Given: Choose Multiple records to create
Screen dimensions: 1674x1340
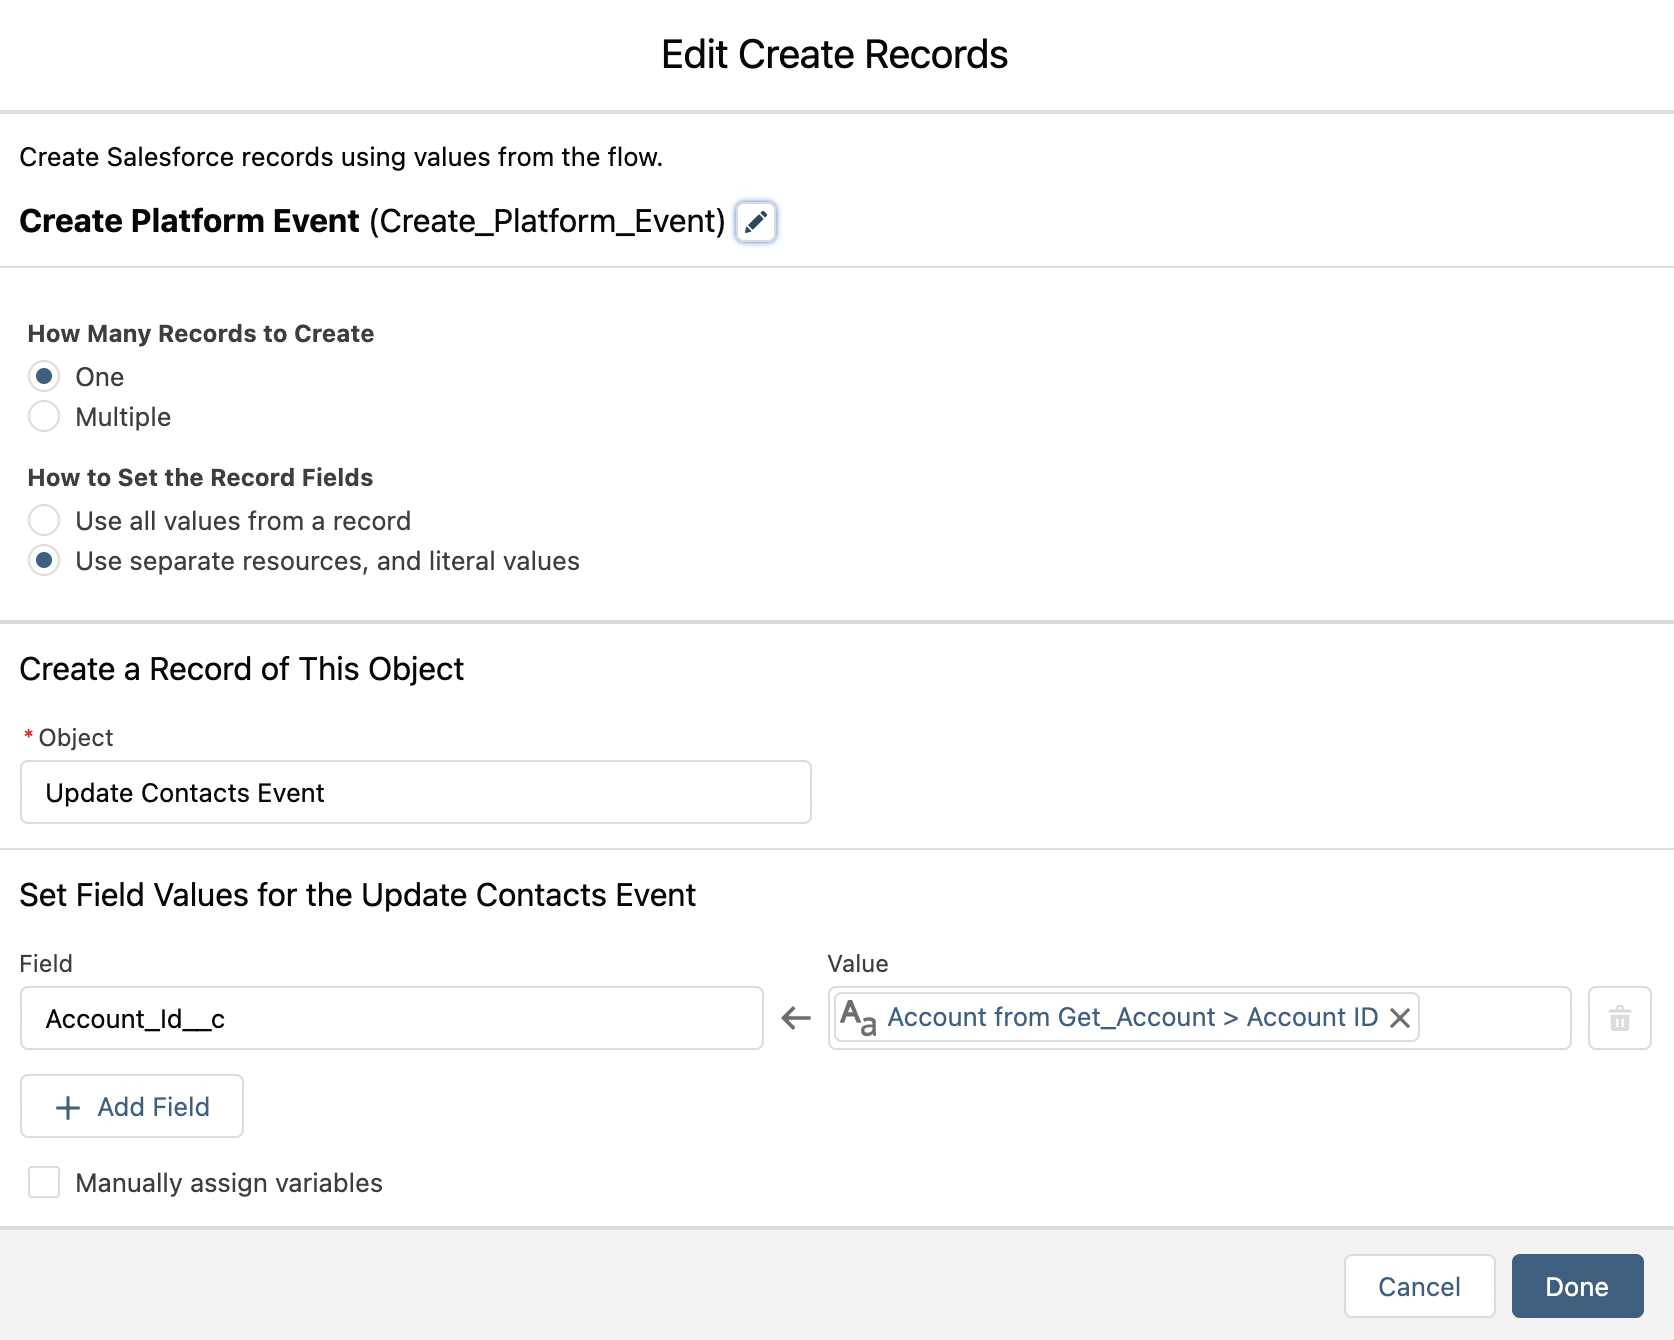Looking at the screenshot, I should [x=44, y=417].
